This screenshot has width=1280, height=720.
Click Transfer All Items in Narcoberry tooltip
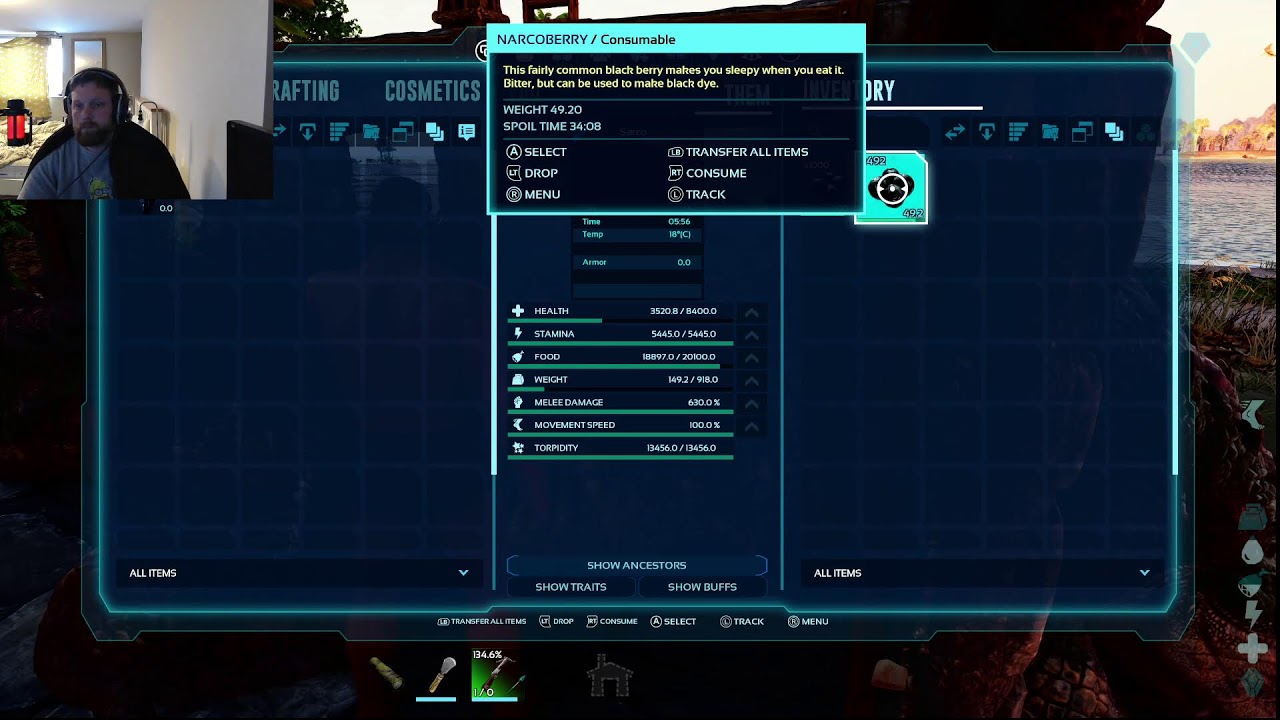738,152
